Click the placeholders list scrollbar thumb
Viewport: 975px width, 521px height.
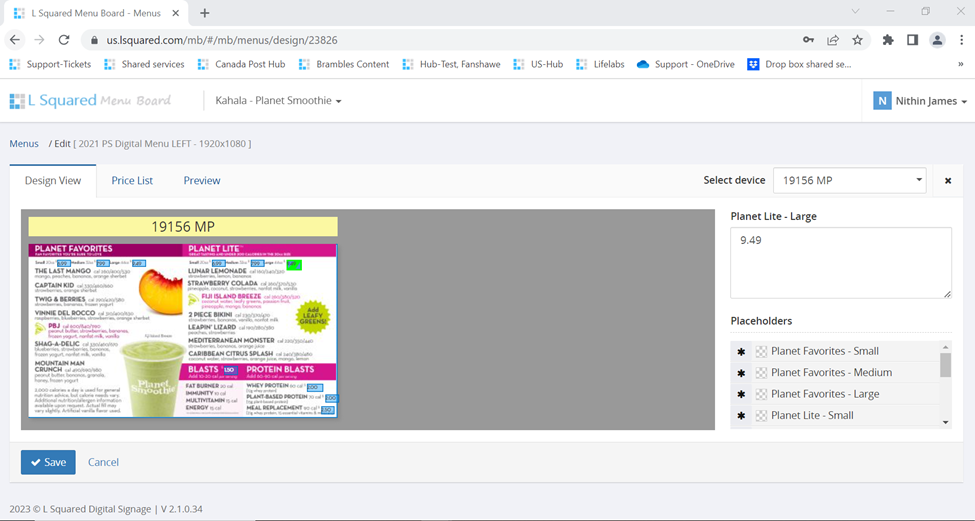[x=945, y=364]
